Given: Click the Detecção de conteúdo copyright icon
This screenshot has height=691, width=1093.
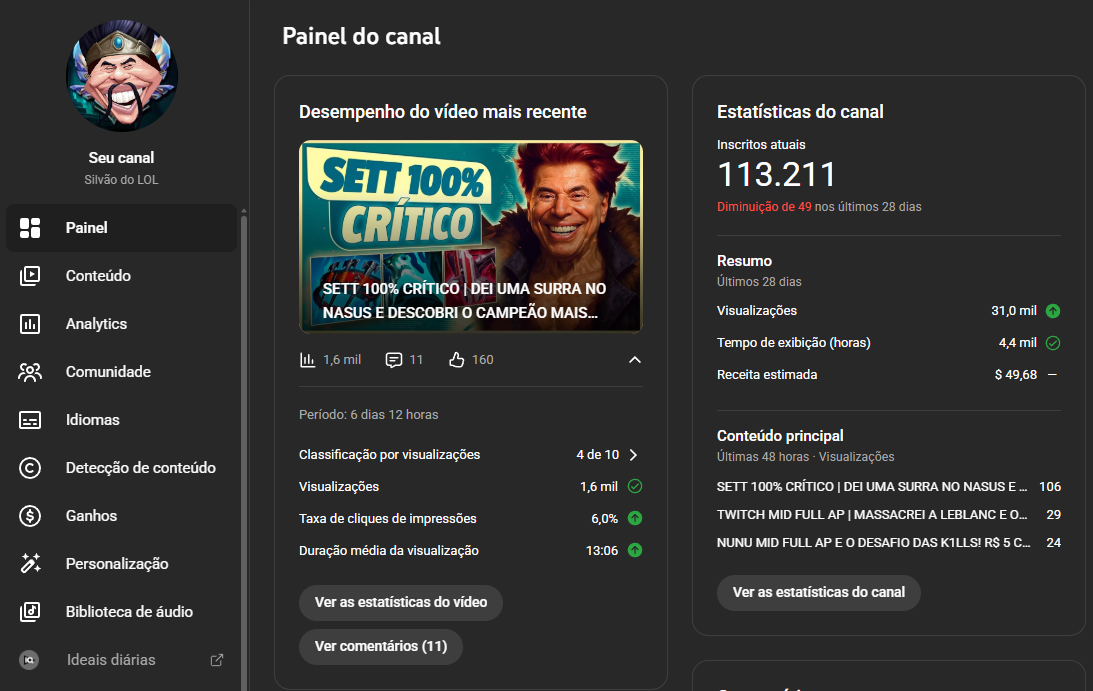Looking at the screenshot, I should pyautogui.click(x=30, y=468).
